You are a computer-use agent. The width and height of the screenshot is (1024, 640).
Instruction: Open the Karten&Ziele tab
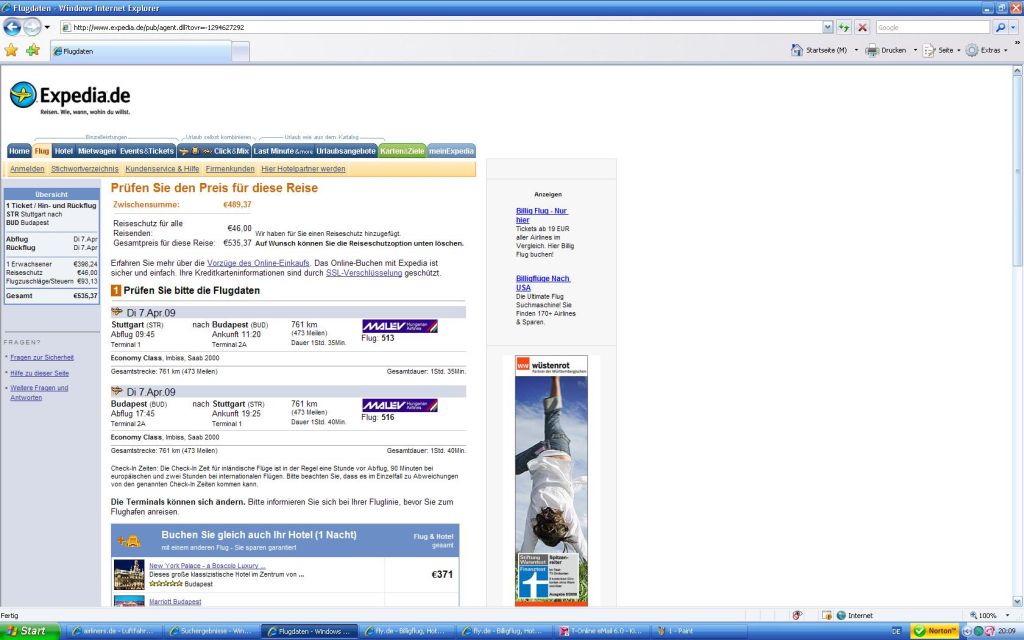[402, 151]
